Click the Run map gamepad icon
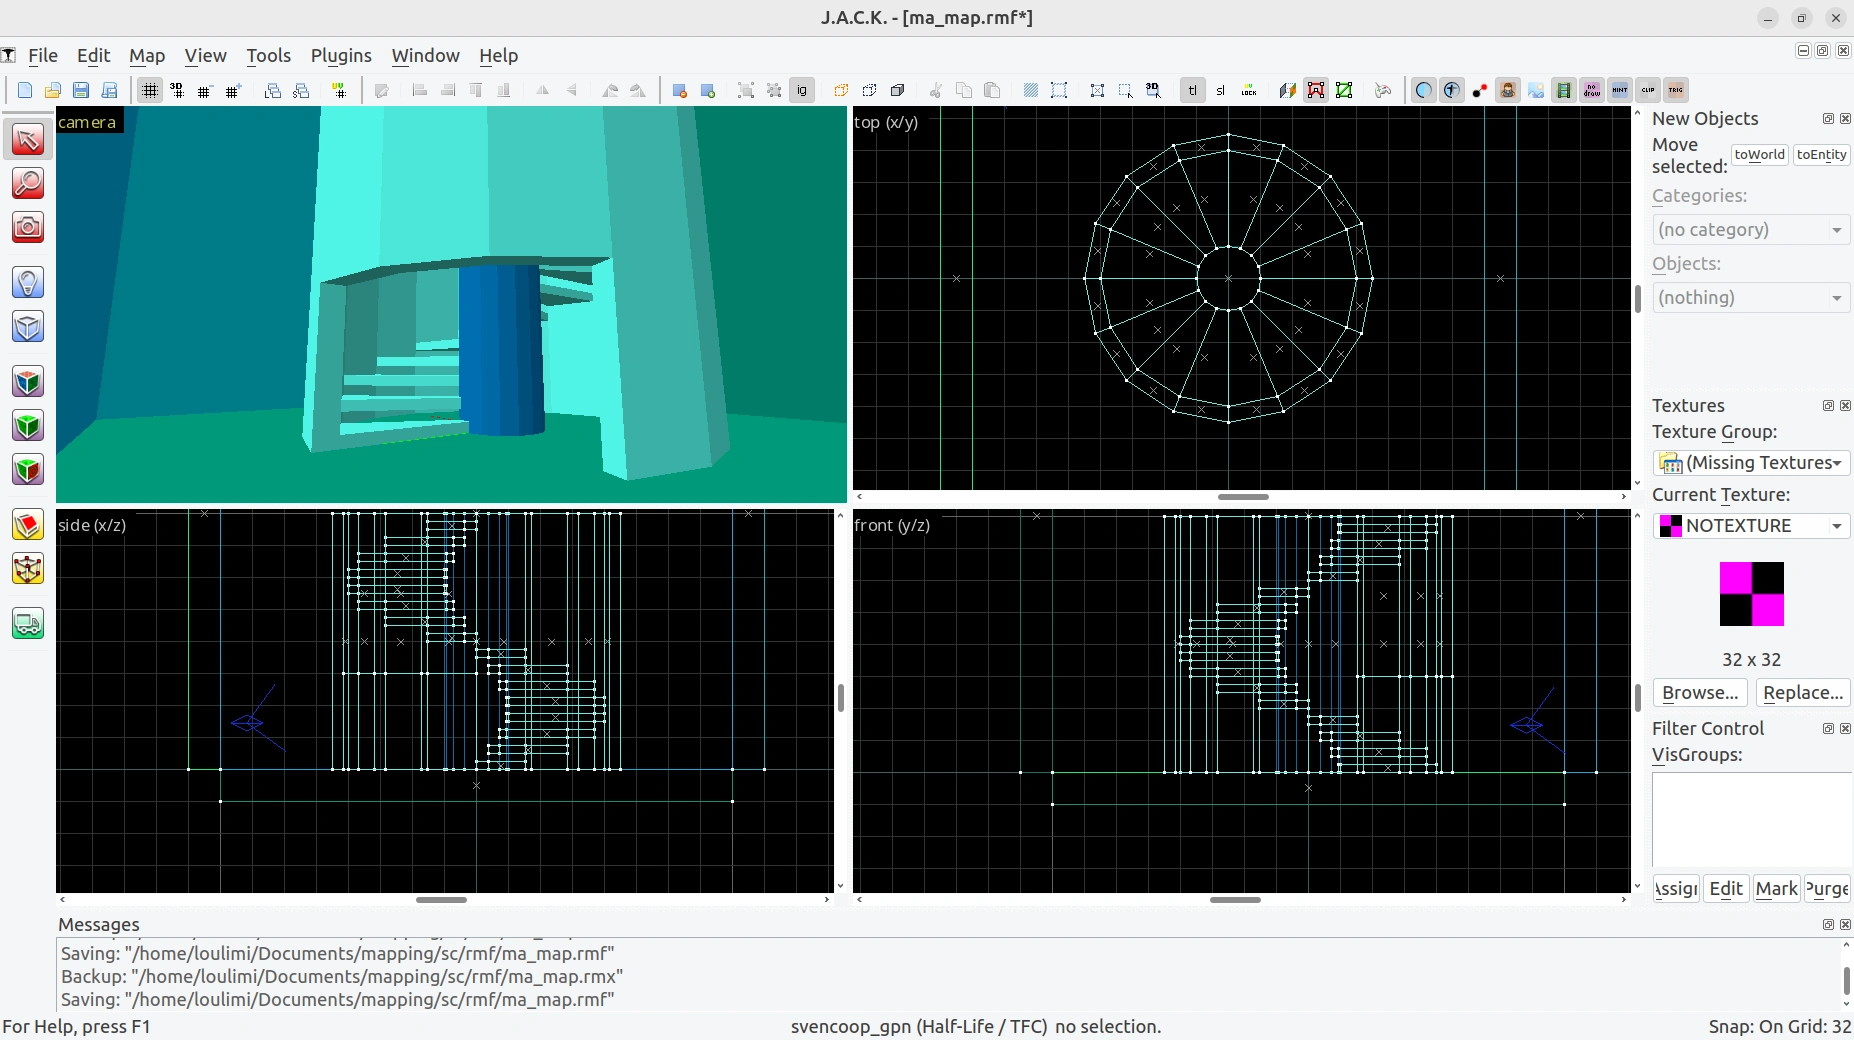This screenshot has width=1854, height=1040. tap(1384, 90)
